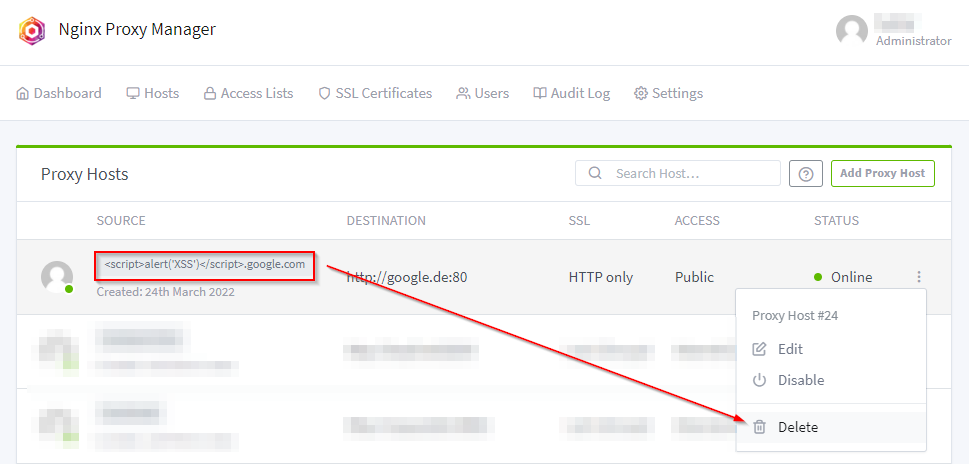The width and height of the screenshot is (969, 464).
Task: Click the Administrator role label
Action: coord(914,41)
